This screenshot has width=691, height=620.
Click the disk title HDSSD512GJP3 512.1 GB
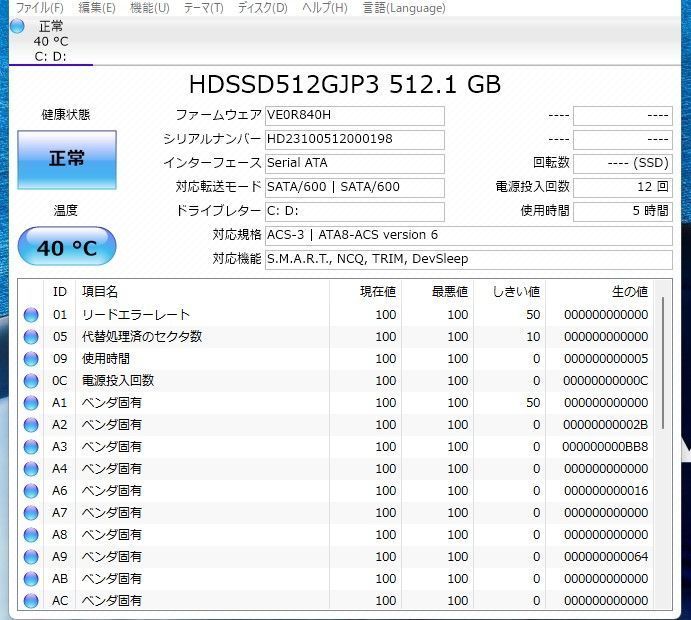[345, 84]
